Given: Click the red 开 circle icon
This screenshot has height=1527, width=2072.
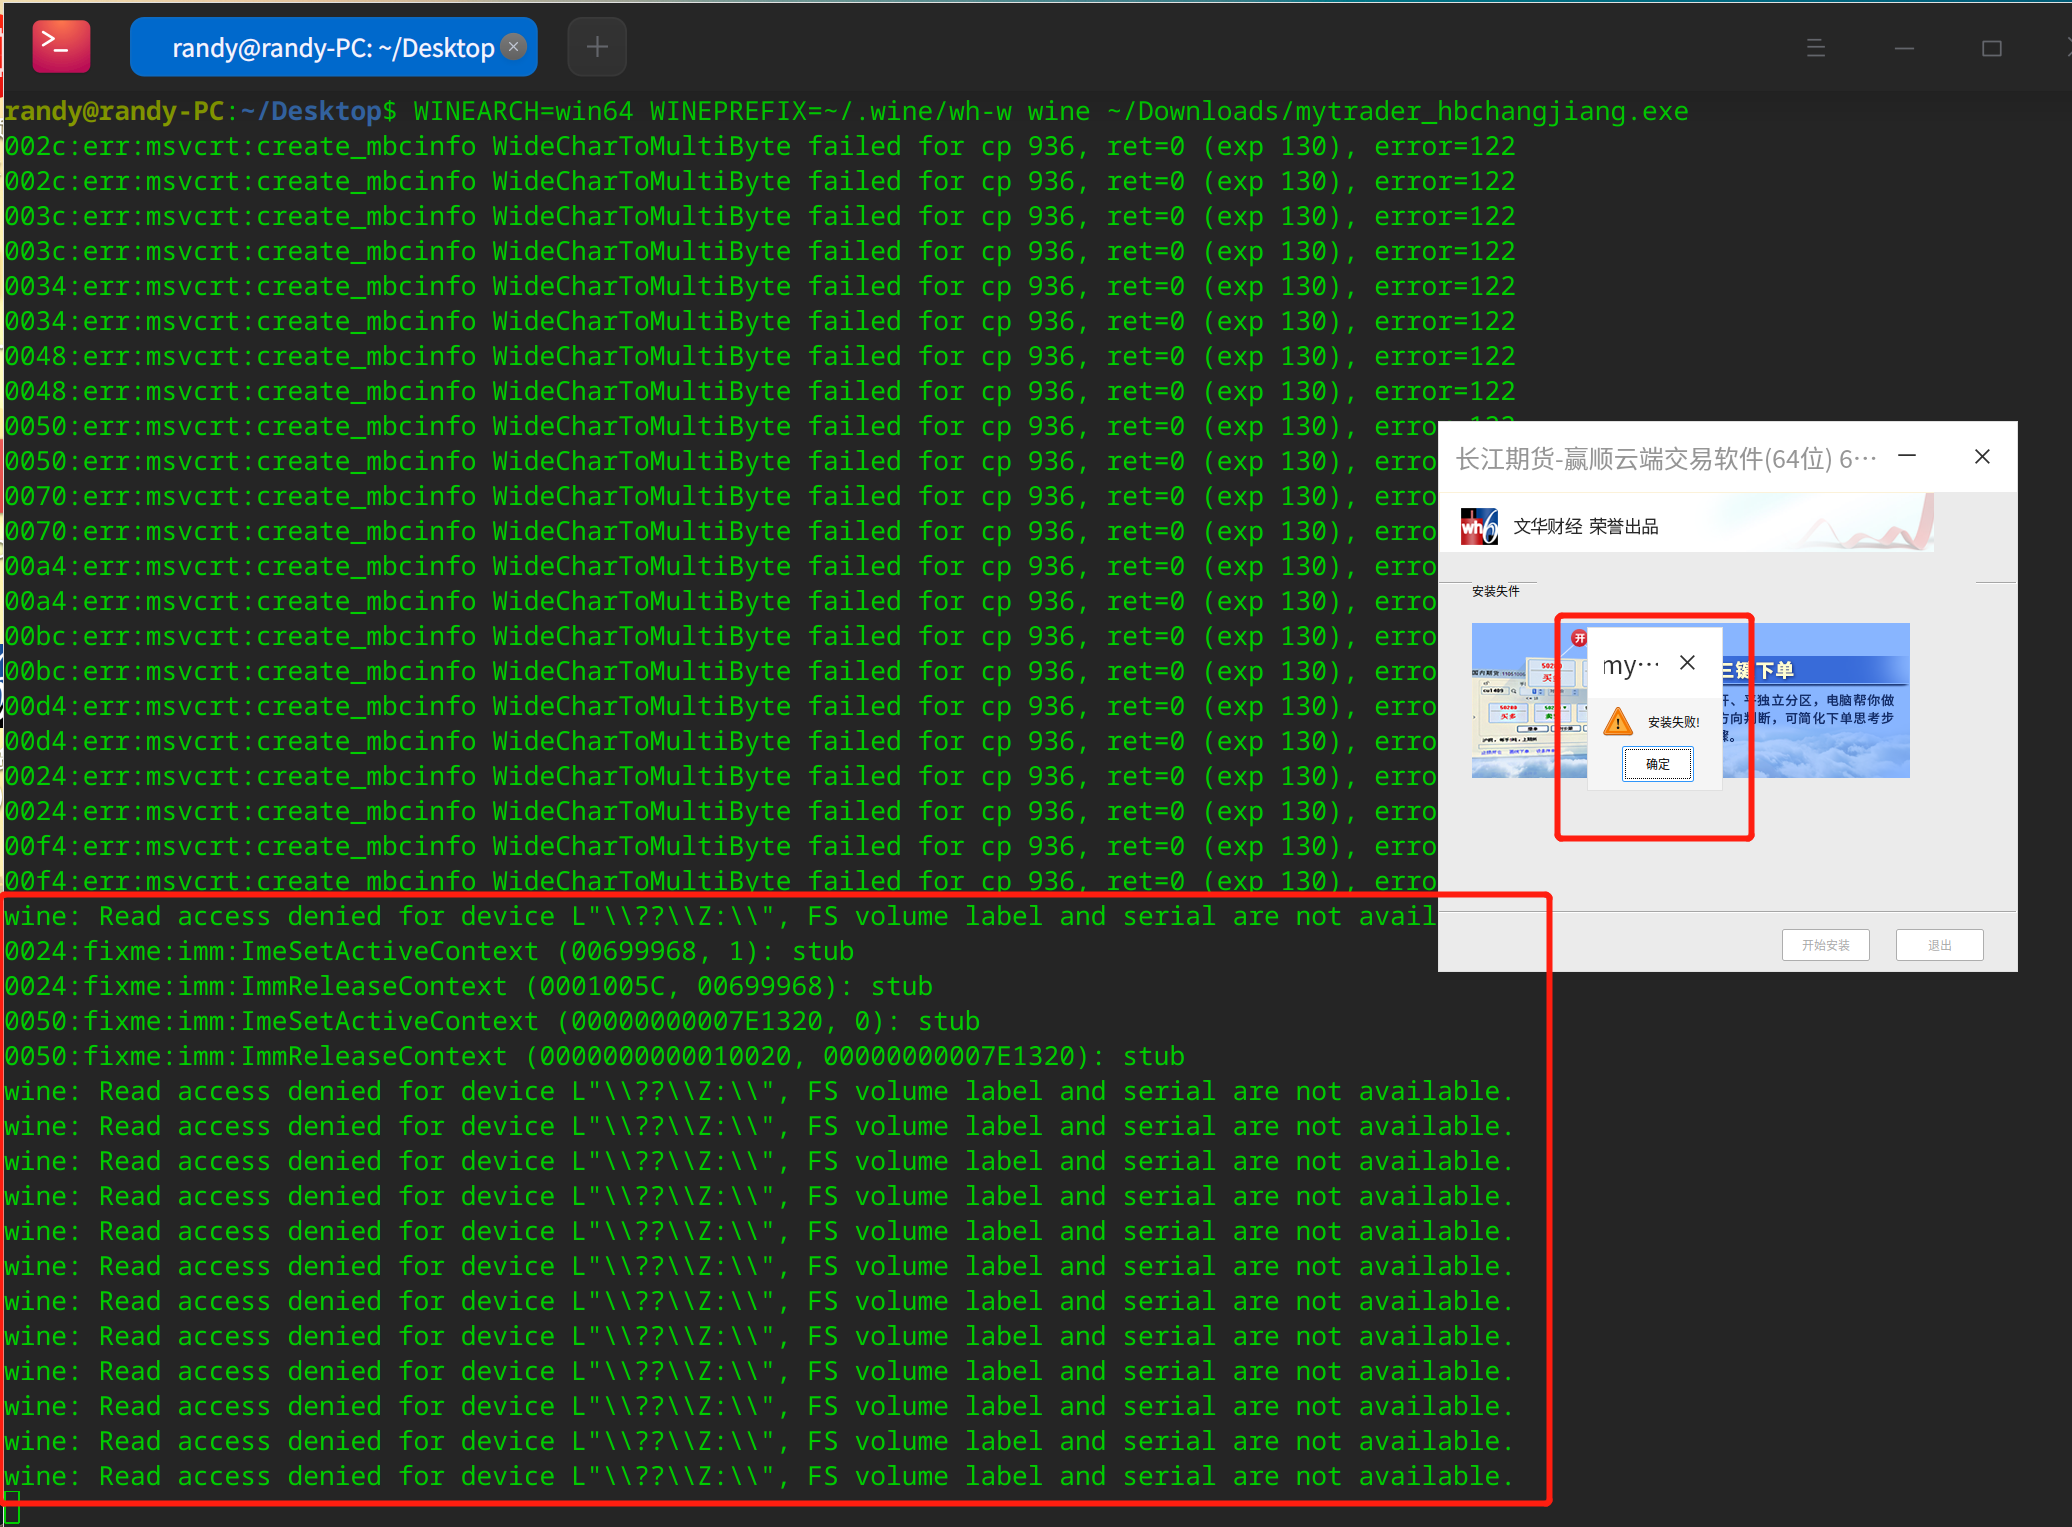Looking at the screenshot, I should [1579, 638].
